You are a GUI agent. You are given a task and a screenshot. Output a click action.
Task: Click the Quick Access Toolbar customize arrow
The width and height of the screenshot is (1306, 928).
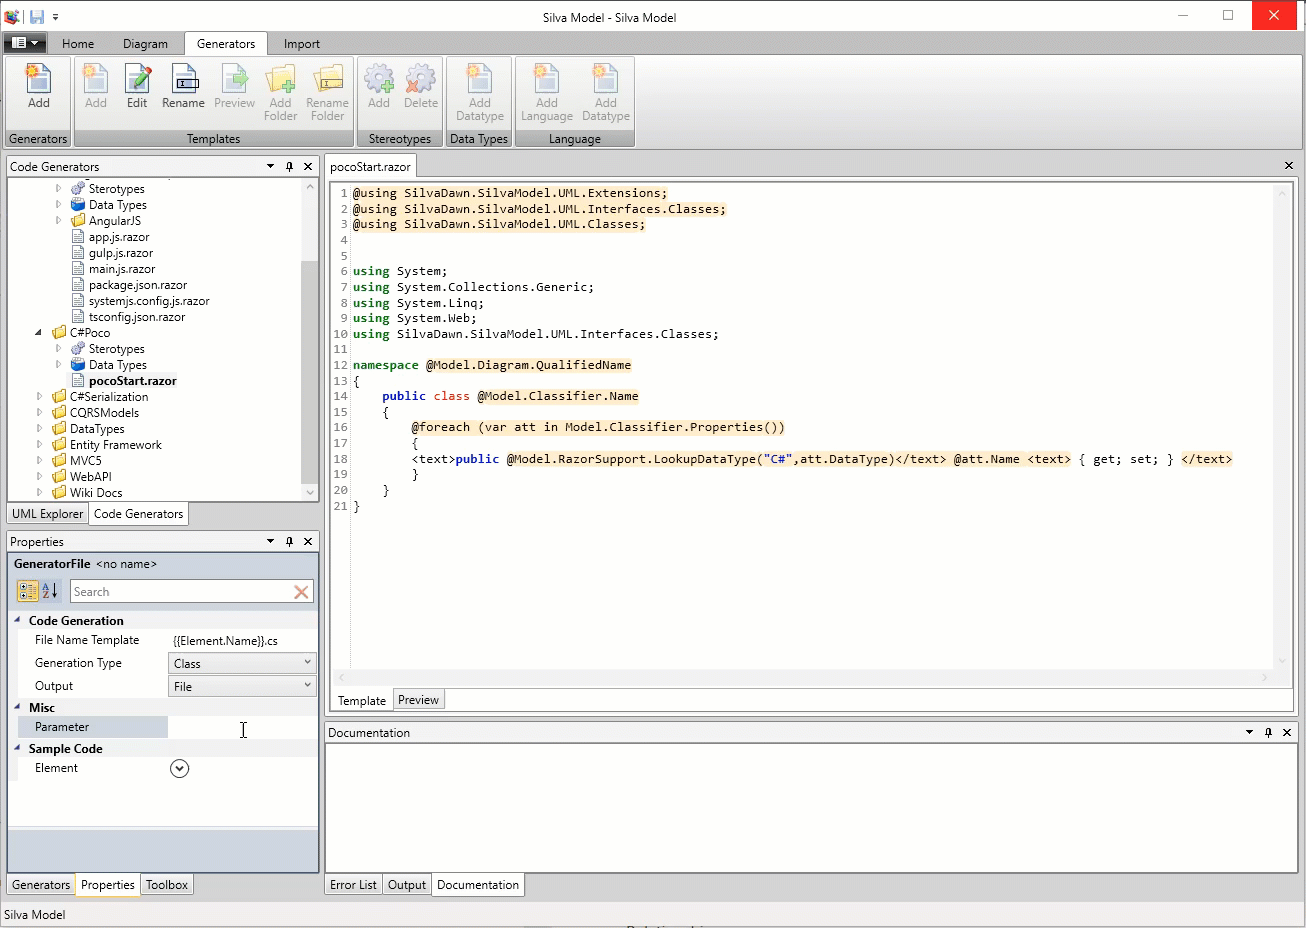click(x=55, y=17)
